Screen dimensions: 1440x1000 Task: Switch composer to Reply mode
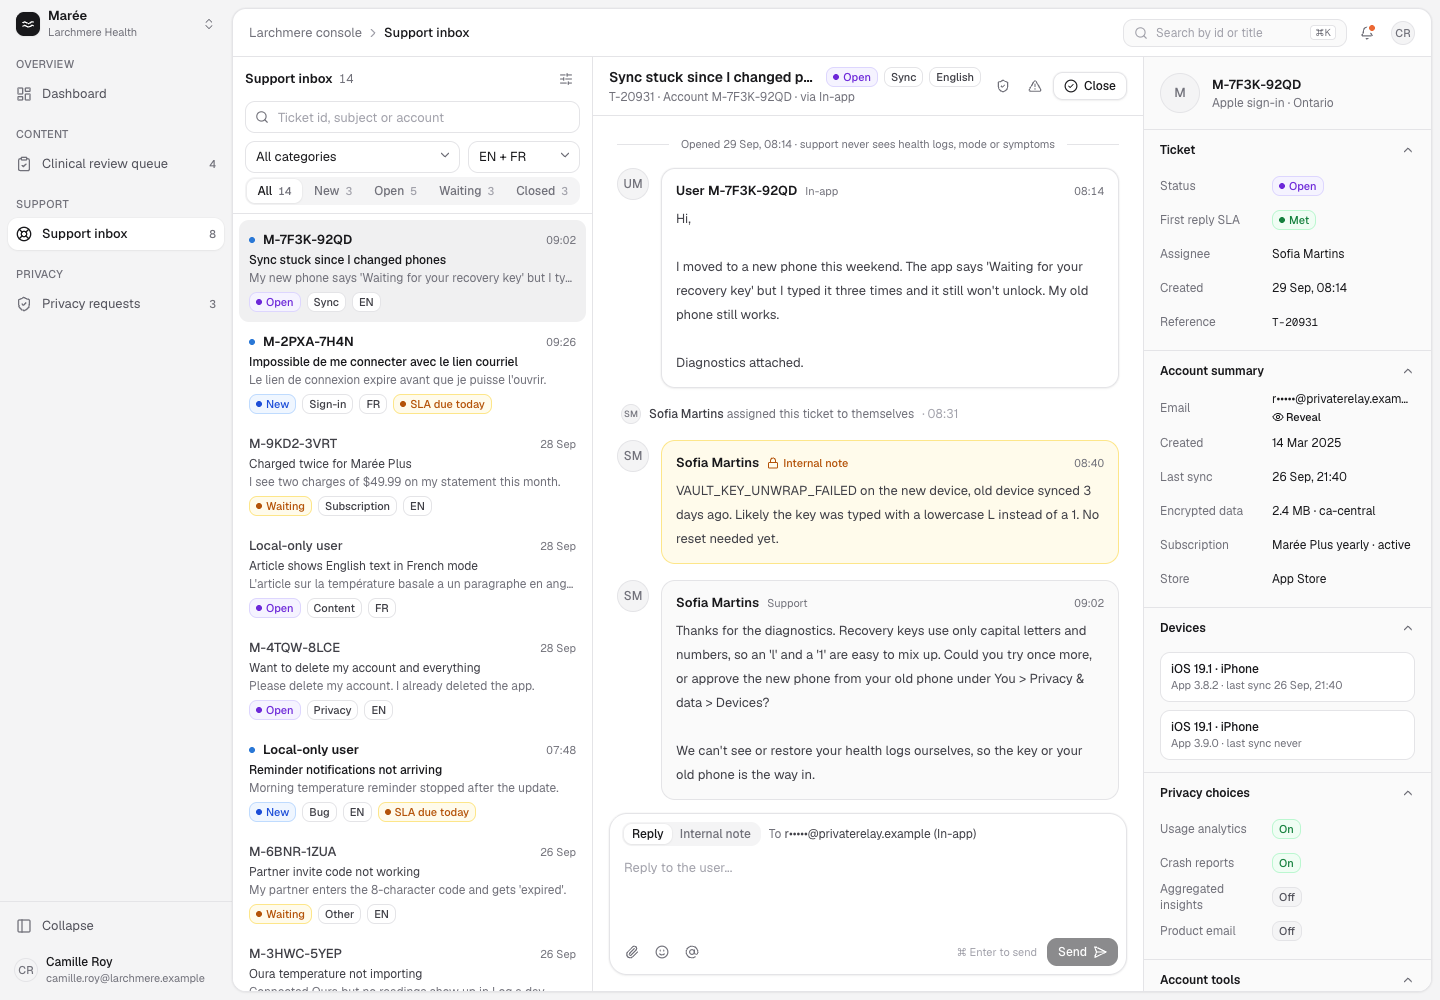coord(647,834)
